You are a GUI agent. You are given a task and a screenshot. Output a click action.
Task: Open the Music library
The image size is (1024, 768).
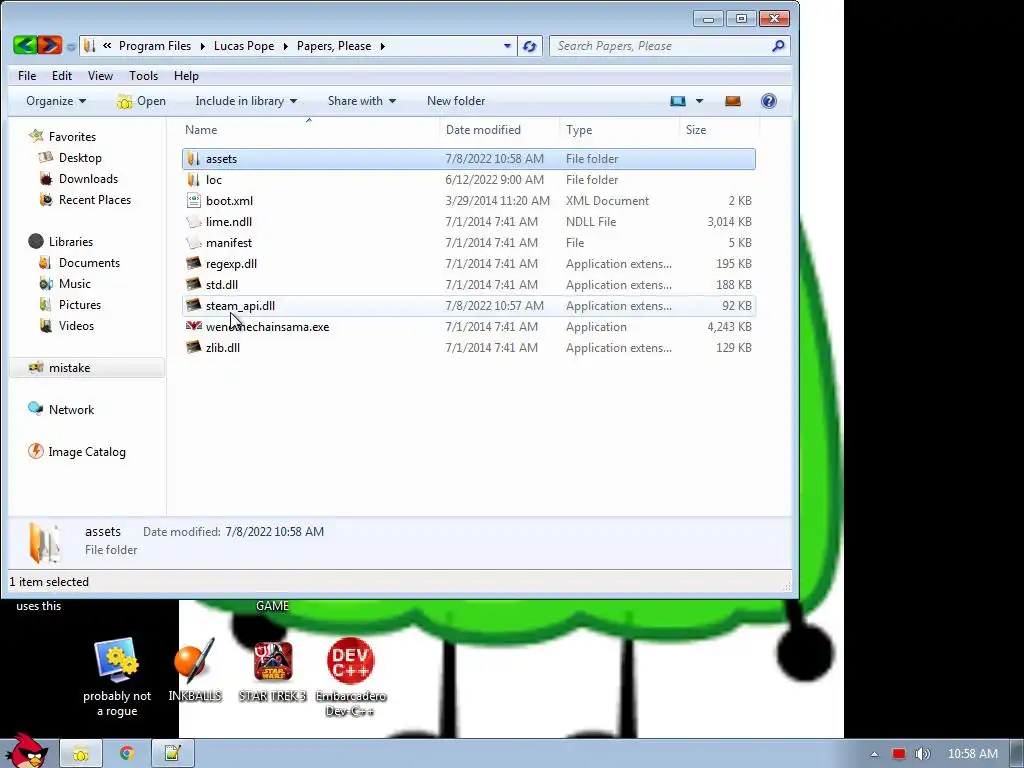tap(74, 283)
